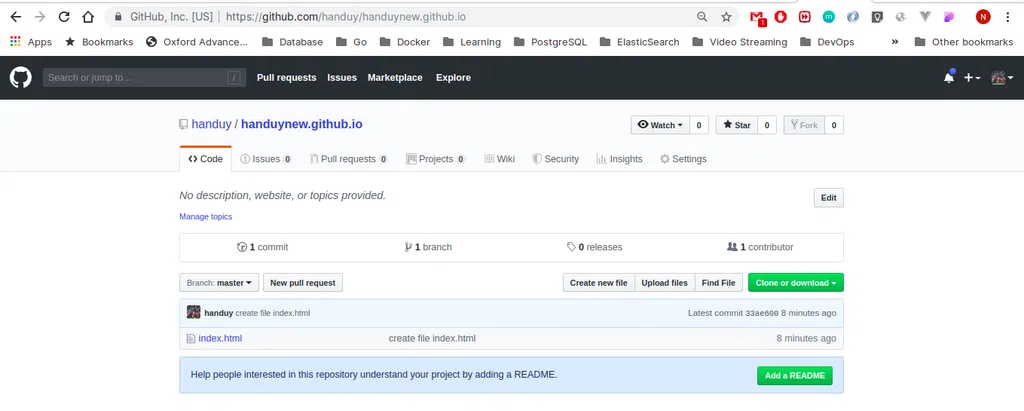Screen dimensions: 1024x411
Task: Open the plus create-new dropdown
Action: [972, 78]
